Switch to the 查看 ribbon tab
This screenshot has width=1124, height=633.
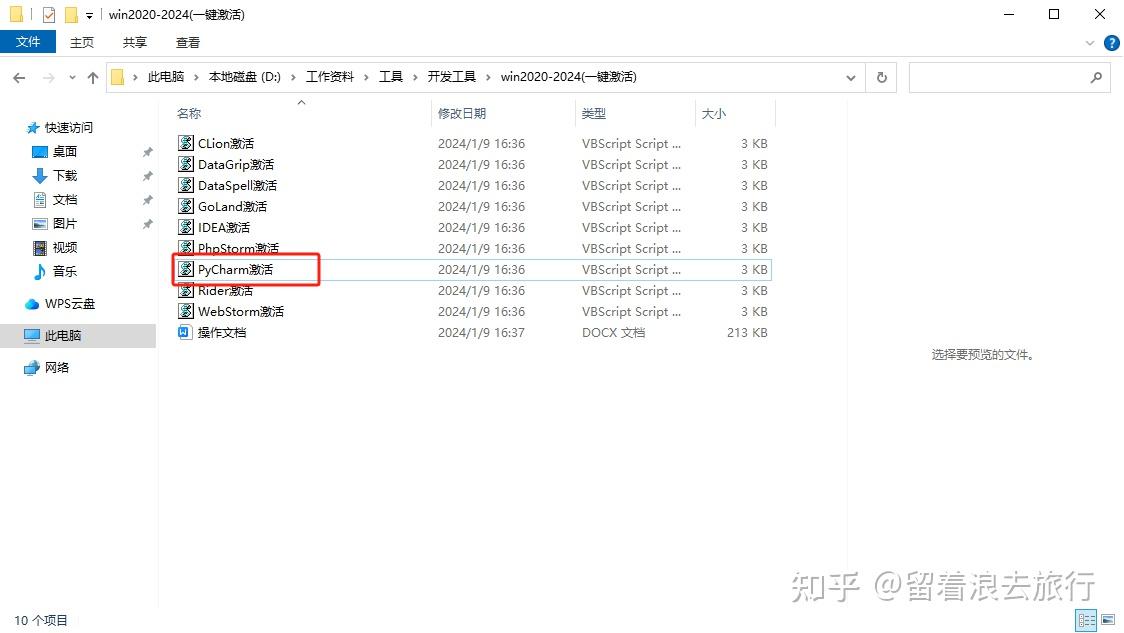click(x=188, y=42)
